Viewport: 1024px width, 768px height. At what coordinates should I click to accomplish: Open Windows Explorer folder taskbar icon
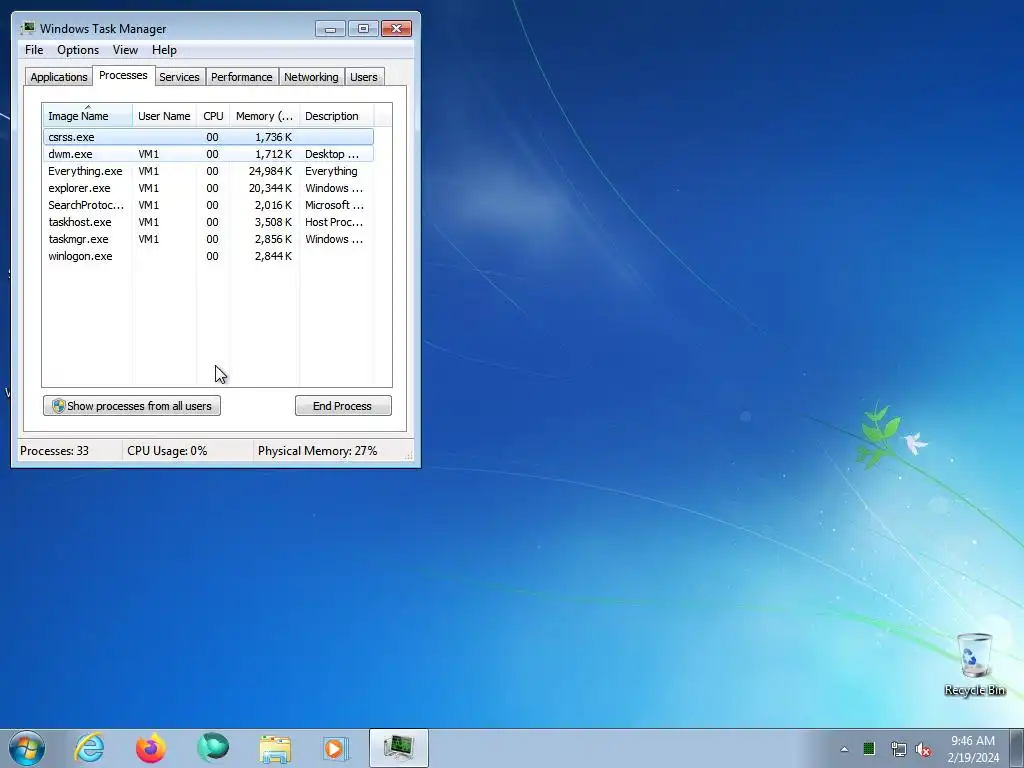click(275, 748)
